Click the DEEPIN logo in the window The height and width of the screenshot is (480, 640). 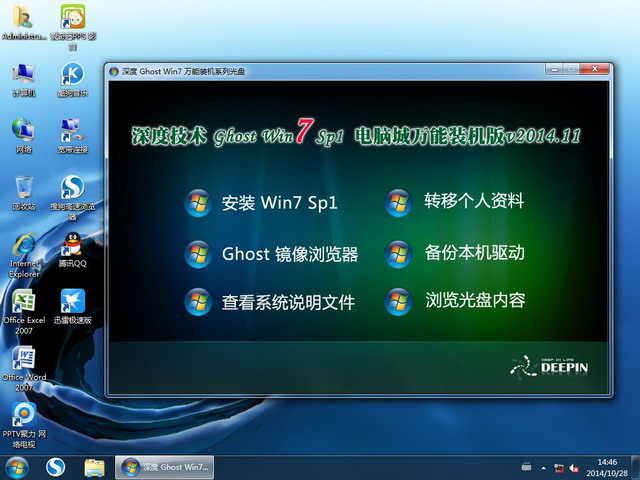(549, 367)
